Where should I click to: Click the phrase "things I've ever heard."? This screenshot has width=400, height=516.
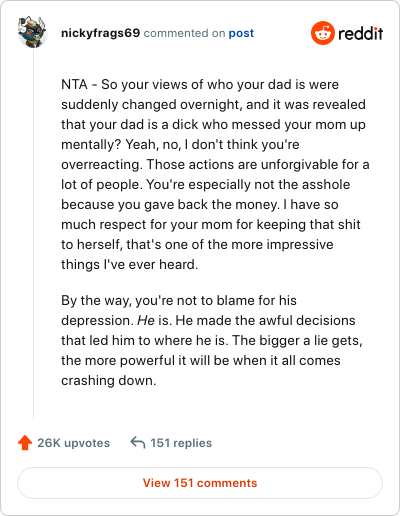130,264
